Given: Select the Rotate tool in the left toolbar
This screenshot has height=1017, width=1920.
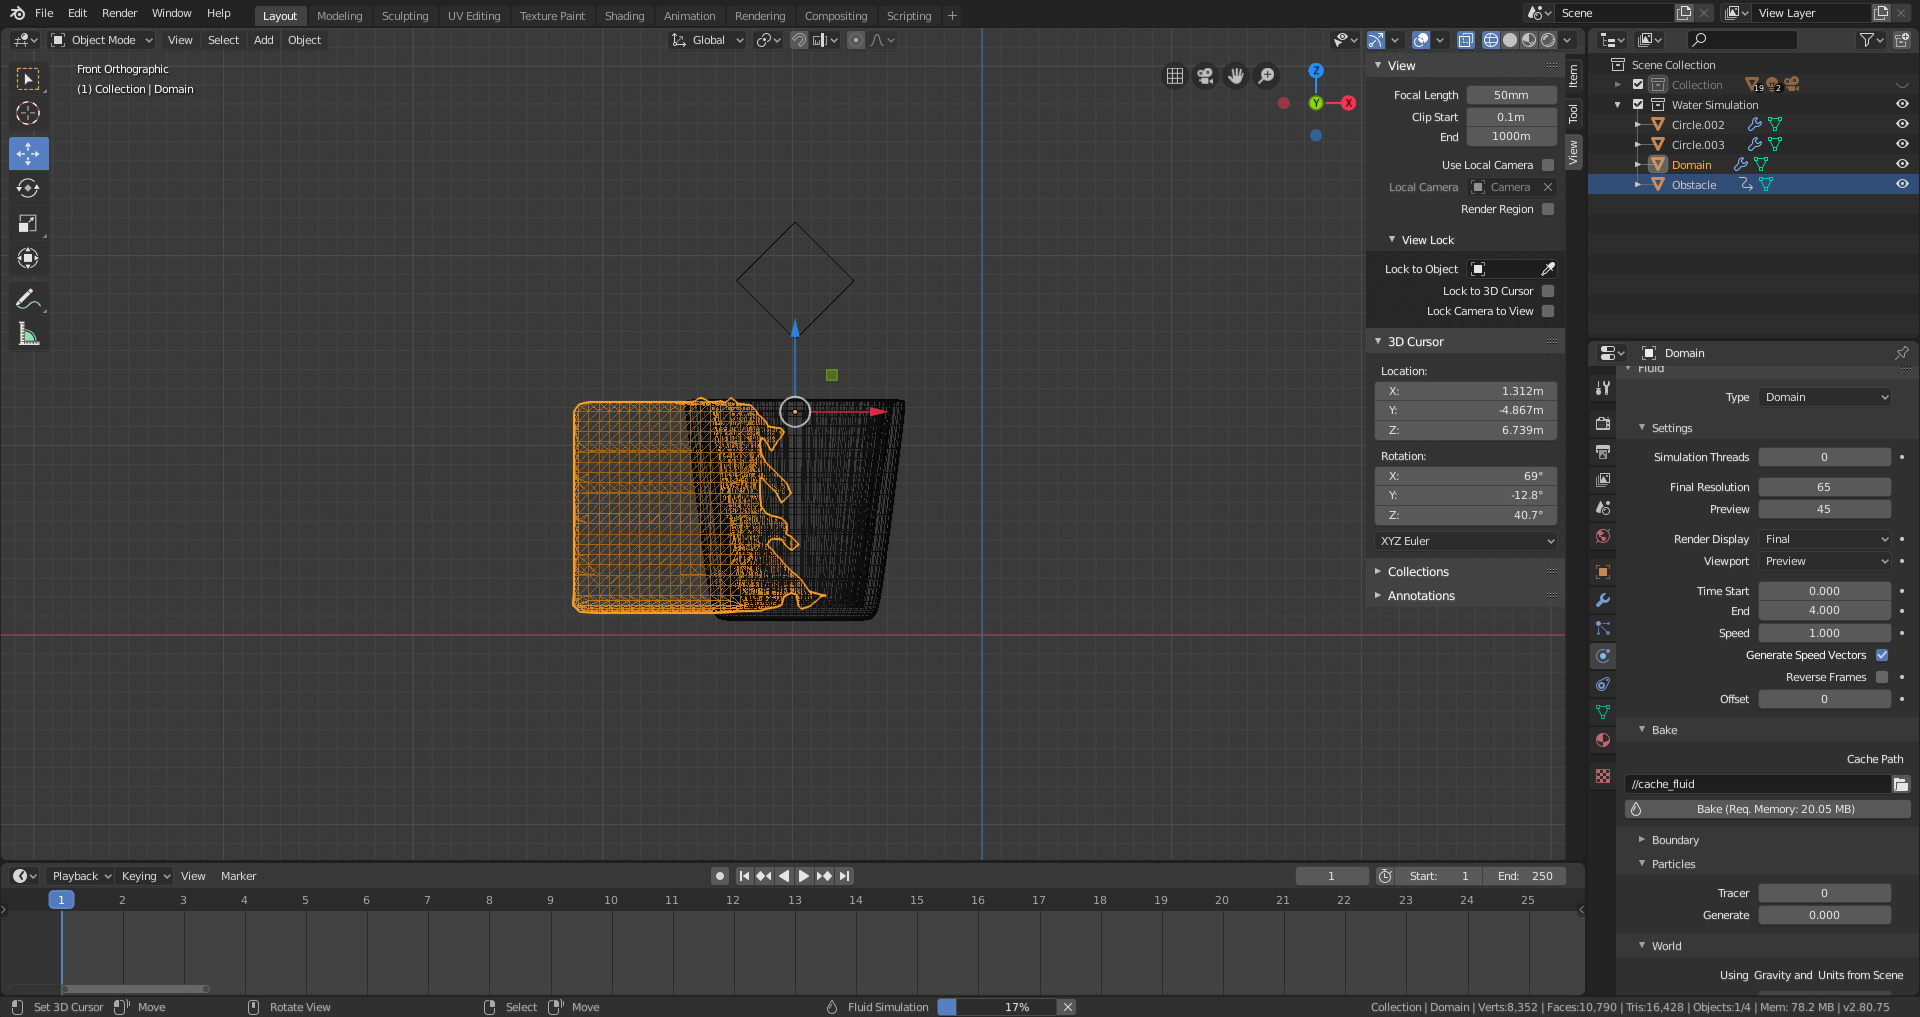Looking at the screenshot, I should click(28, 188).
